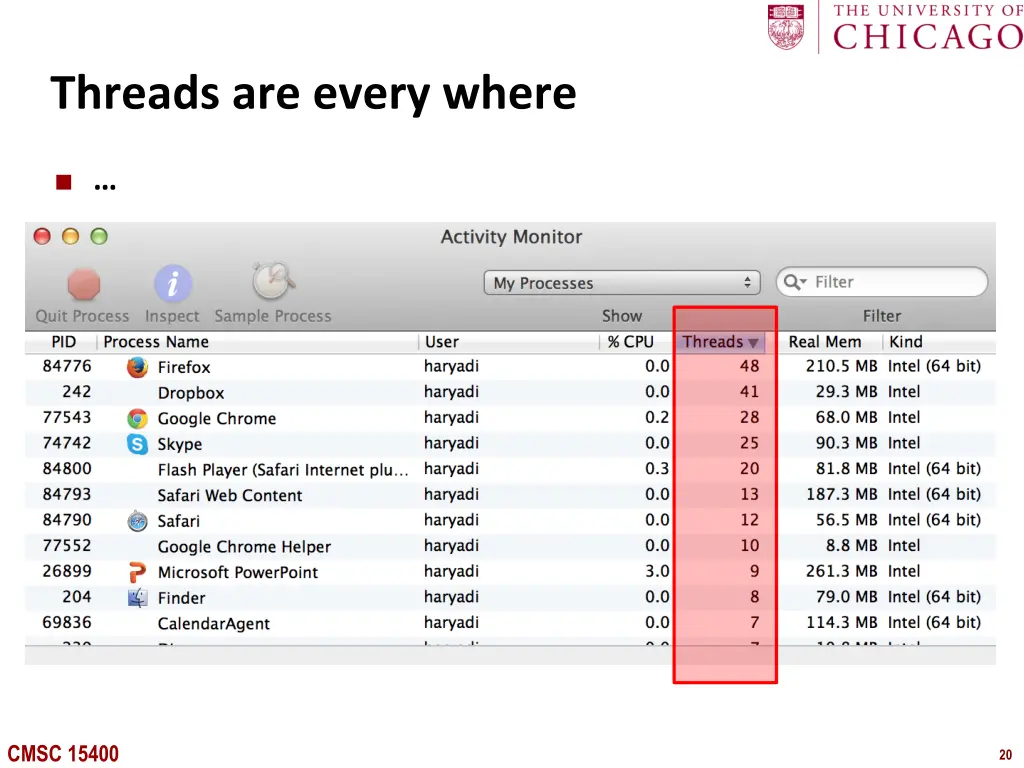Click the search magnifier in Filter field
The height and width of the screenshot is (768, 1024).
pos(793,282)
